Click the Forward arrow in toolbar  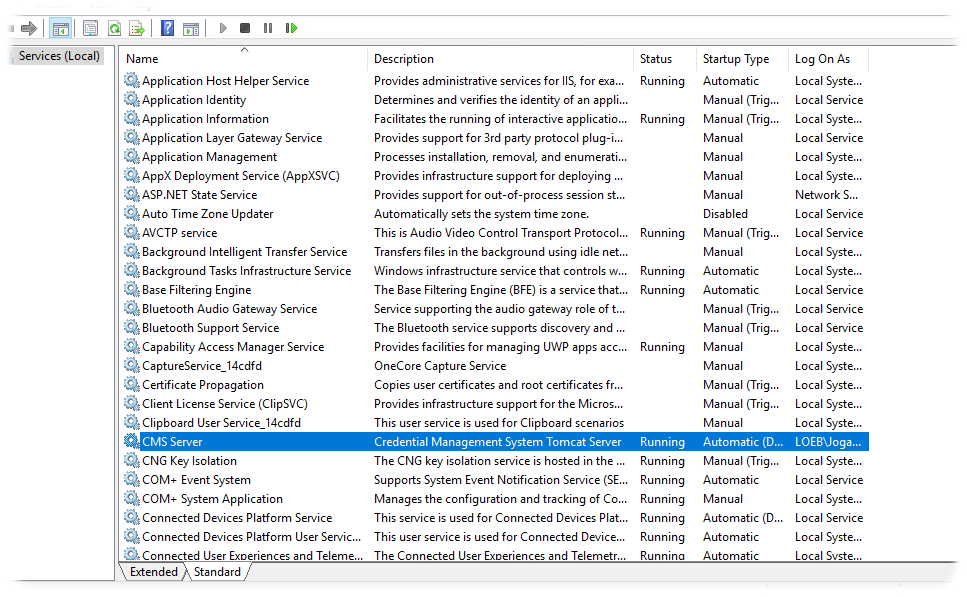28,28
